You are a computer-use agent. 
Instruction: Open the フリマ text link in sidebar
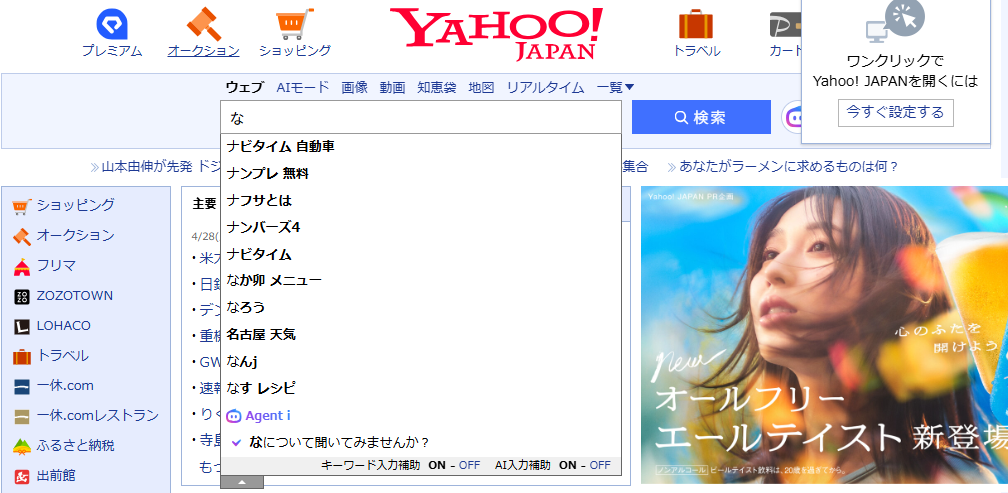click(x=56, y=265)
